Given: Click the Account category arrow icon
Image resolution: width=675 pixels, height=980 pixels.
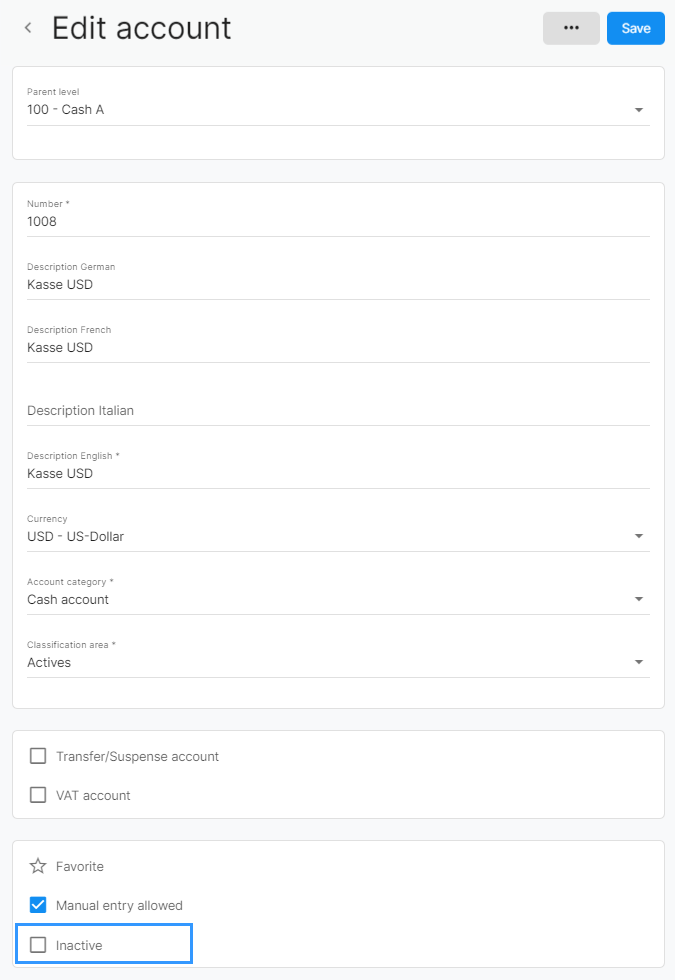Looking at the screenshot, I should [x=639, y=599].
